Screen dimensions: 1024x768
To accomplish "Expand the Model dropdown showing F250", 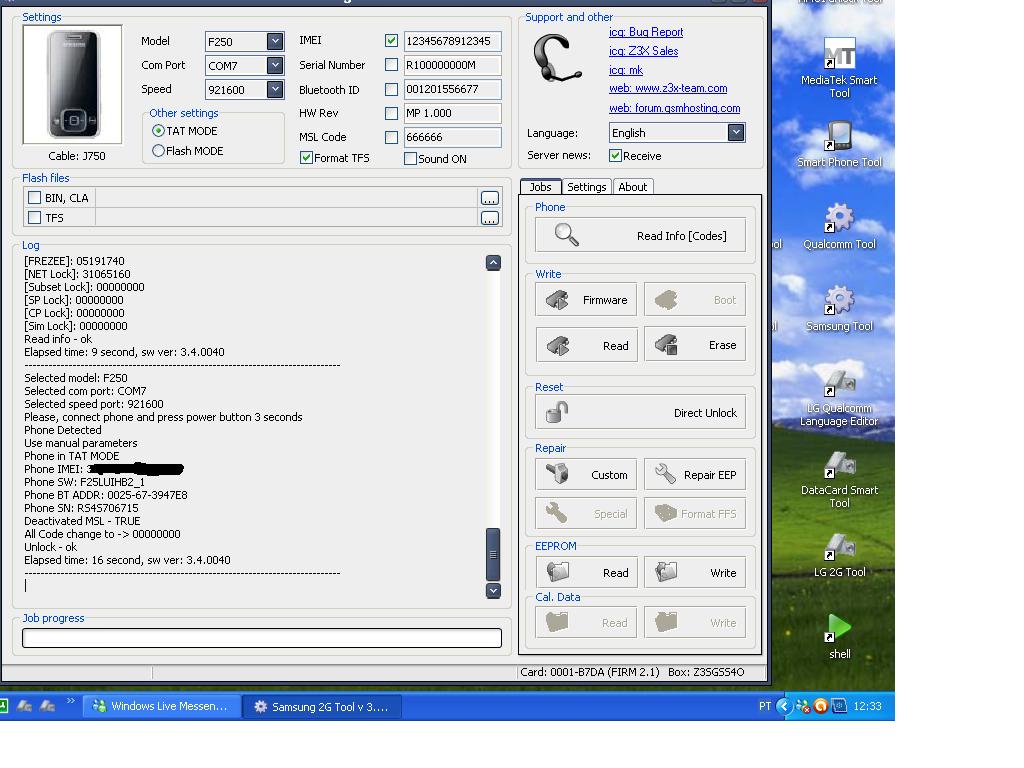I will 274,41.
